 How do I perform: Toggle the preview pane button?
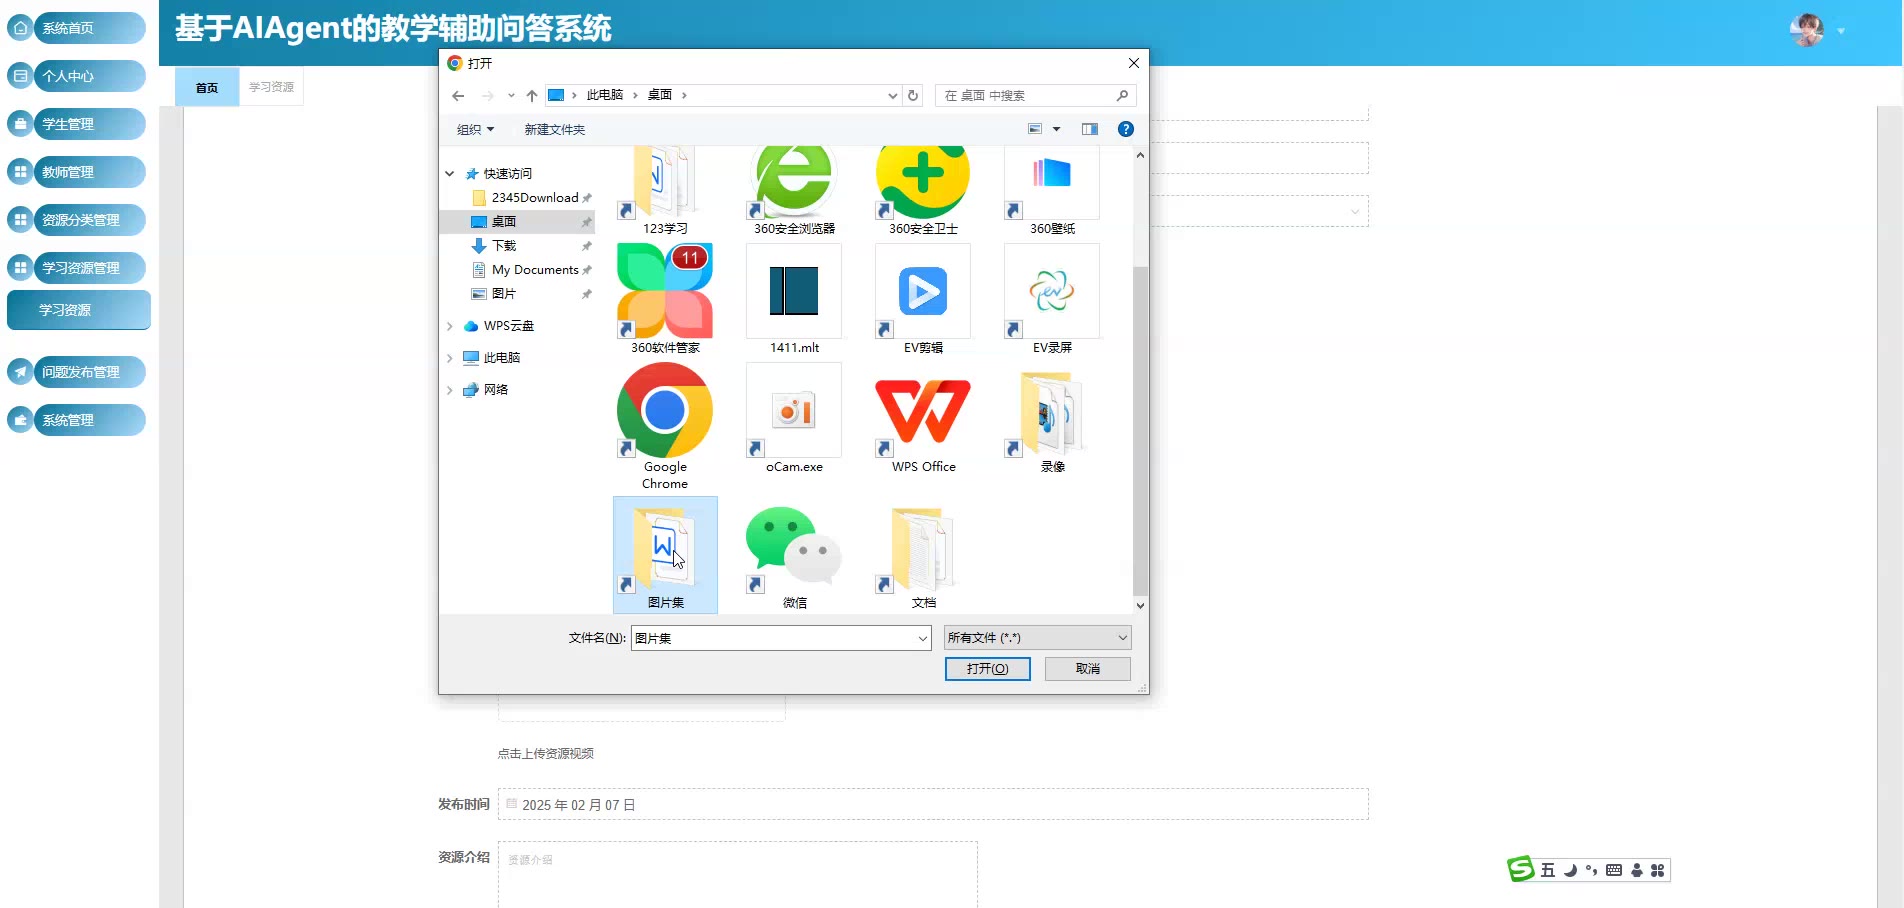(x=1090, y=129)
